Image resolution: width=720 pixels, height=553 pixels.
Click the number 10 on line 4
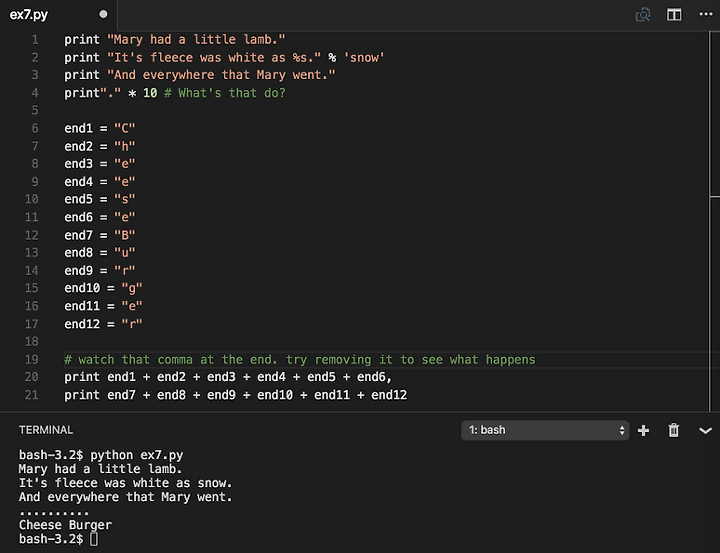tap(150, 93)
